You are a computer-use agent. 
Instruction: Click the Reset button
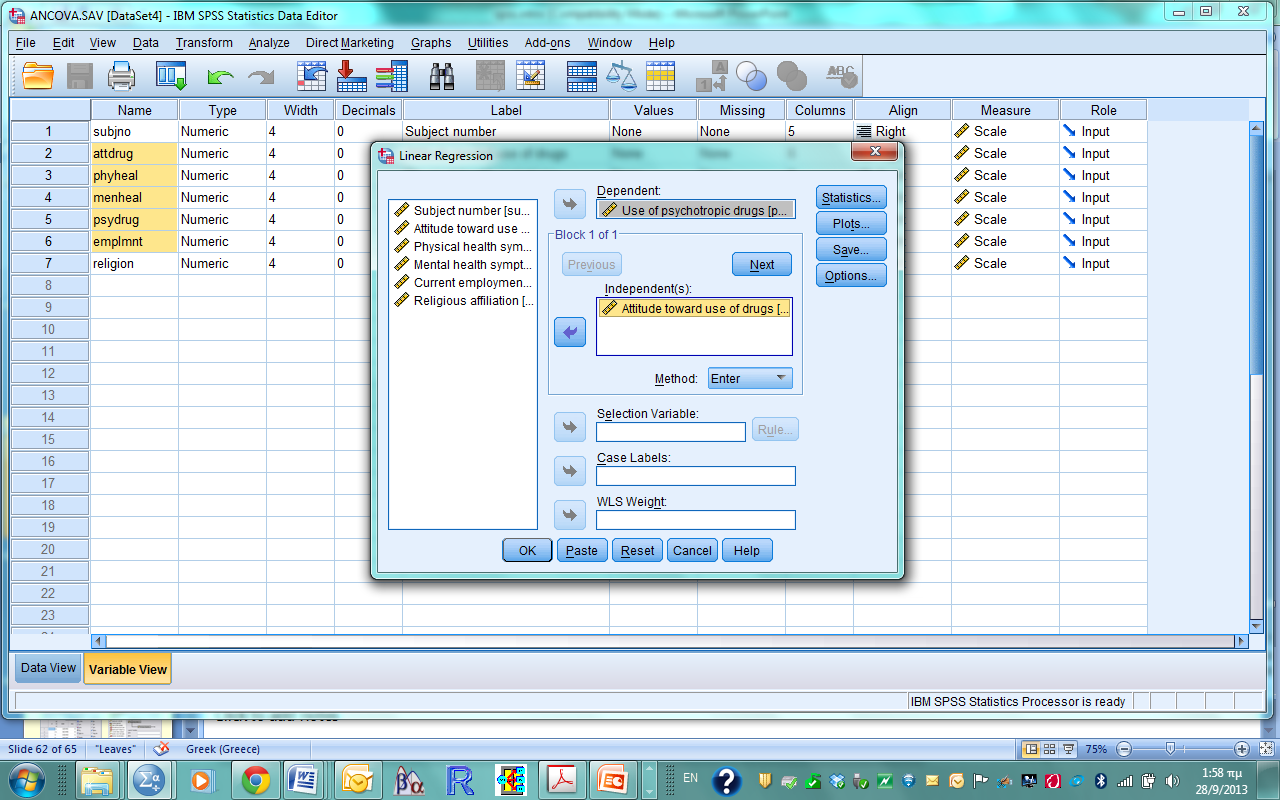tap(638, 550)
